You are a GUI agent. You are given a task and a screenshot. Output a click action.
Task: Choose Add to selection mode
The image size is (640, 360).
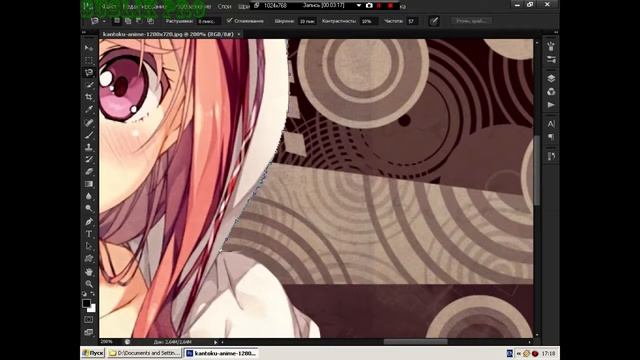coord(128,21)
